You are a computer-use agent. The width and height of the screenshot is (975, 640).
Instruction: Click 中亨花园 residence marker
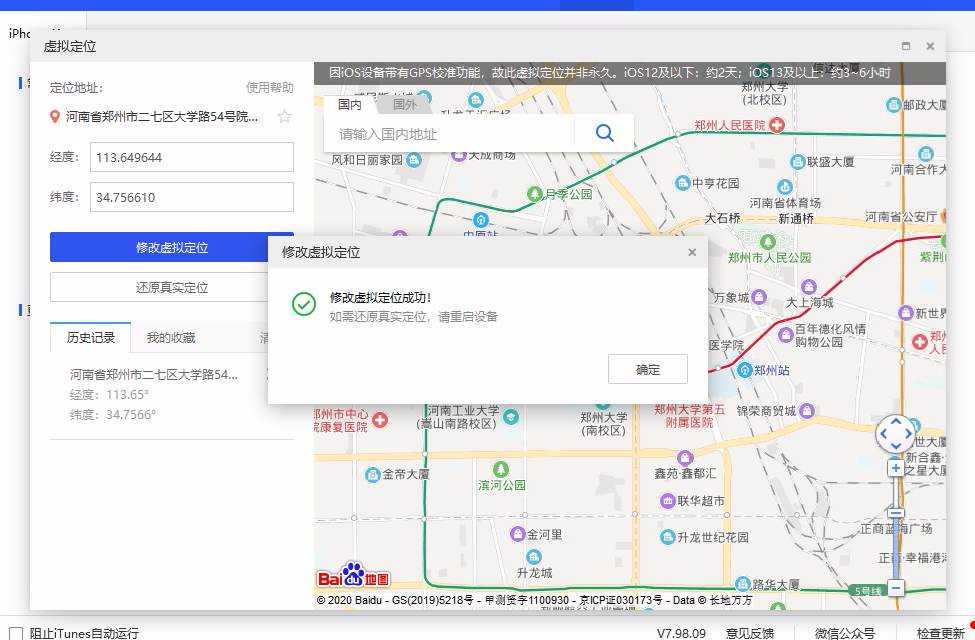(x=683, y=183)
